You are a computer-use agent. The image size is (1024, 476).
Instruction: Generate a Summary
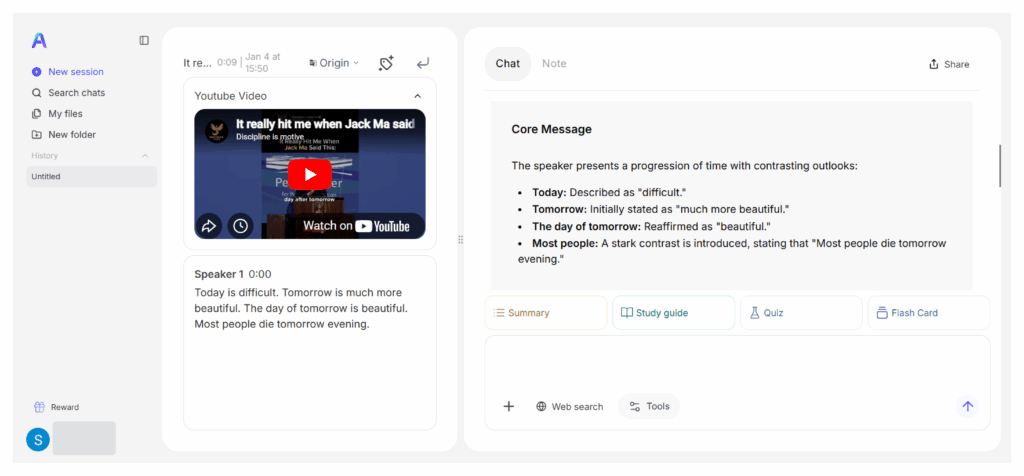pyautogui.click(x=546, y=313)
